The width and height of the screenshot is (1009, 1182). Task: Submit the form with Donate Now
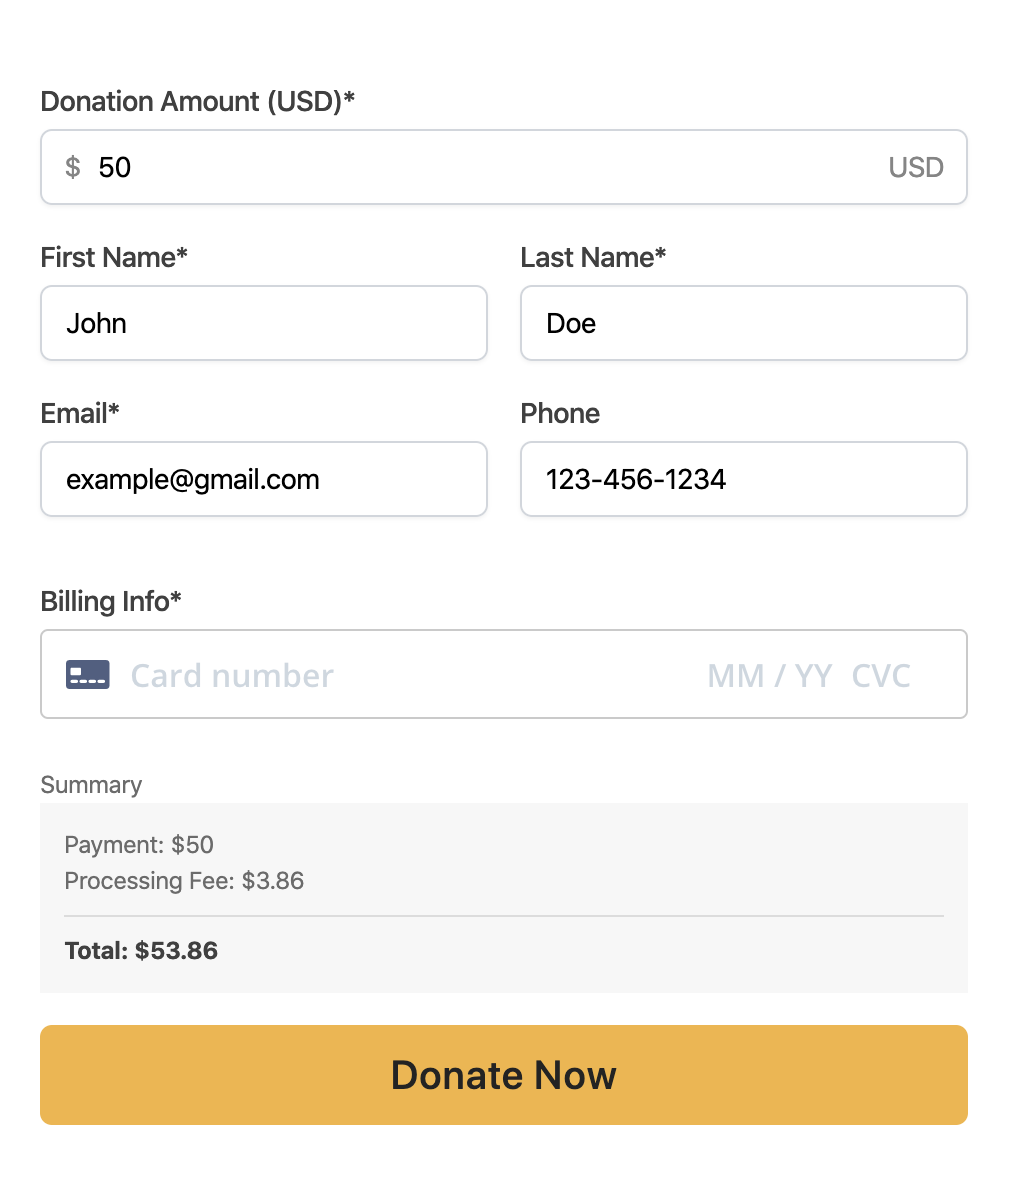[503, 1075]
